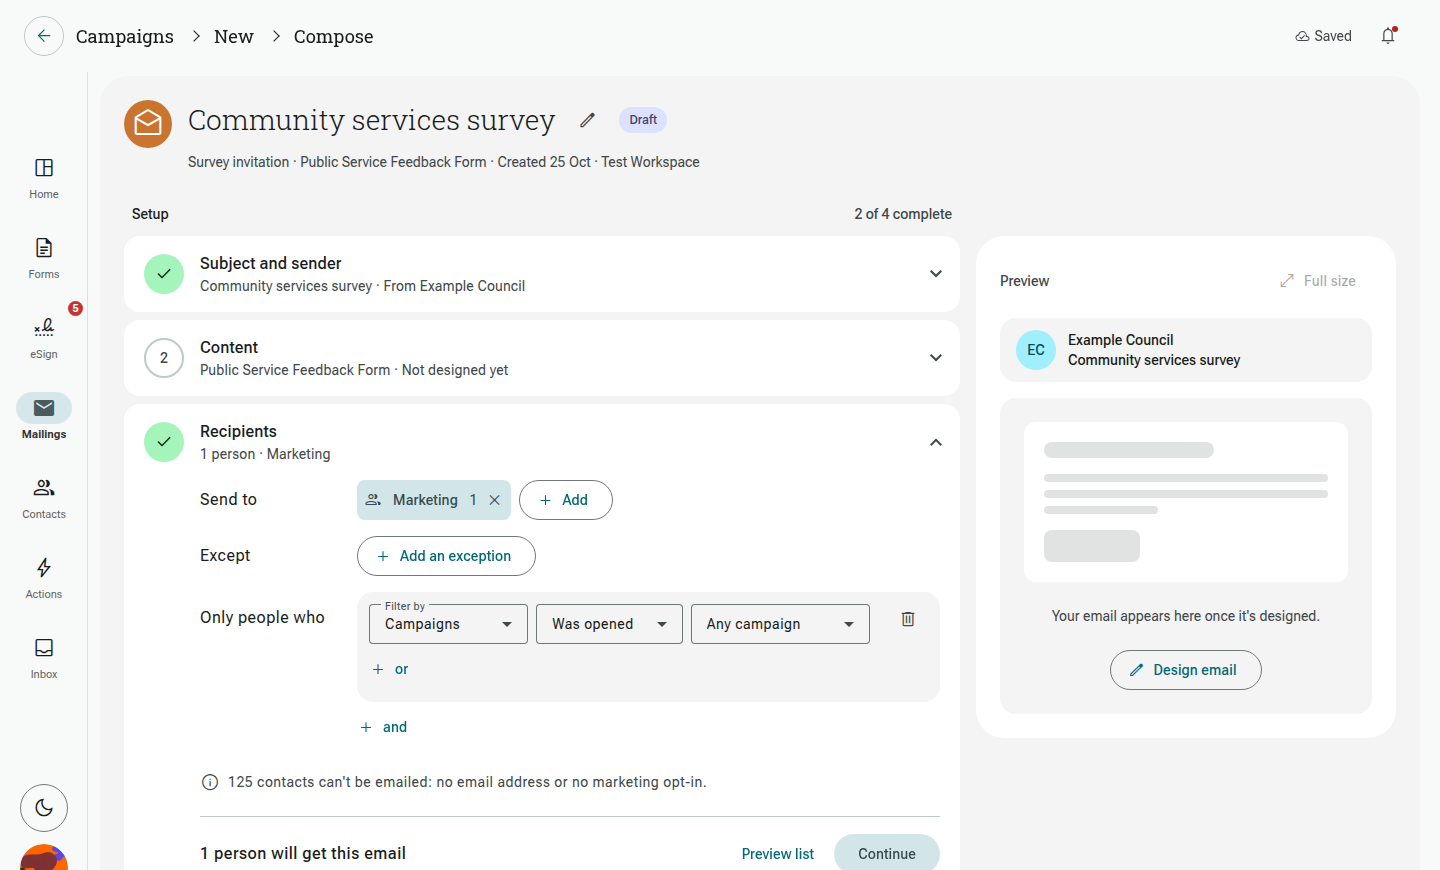Add another recipient group
Image resolution: width=1440 pixels, height=870 pixels.
point(566,500)
